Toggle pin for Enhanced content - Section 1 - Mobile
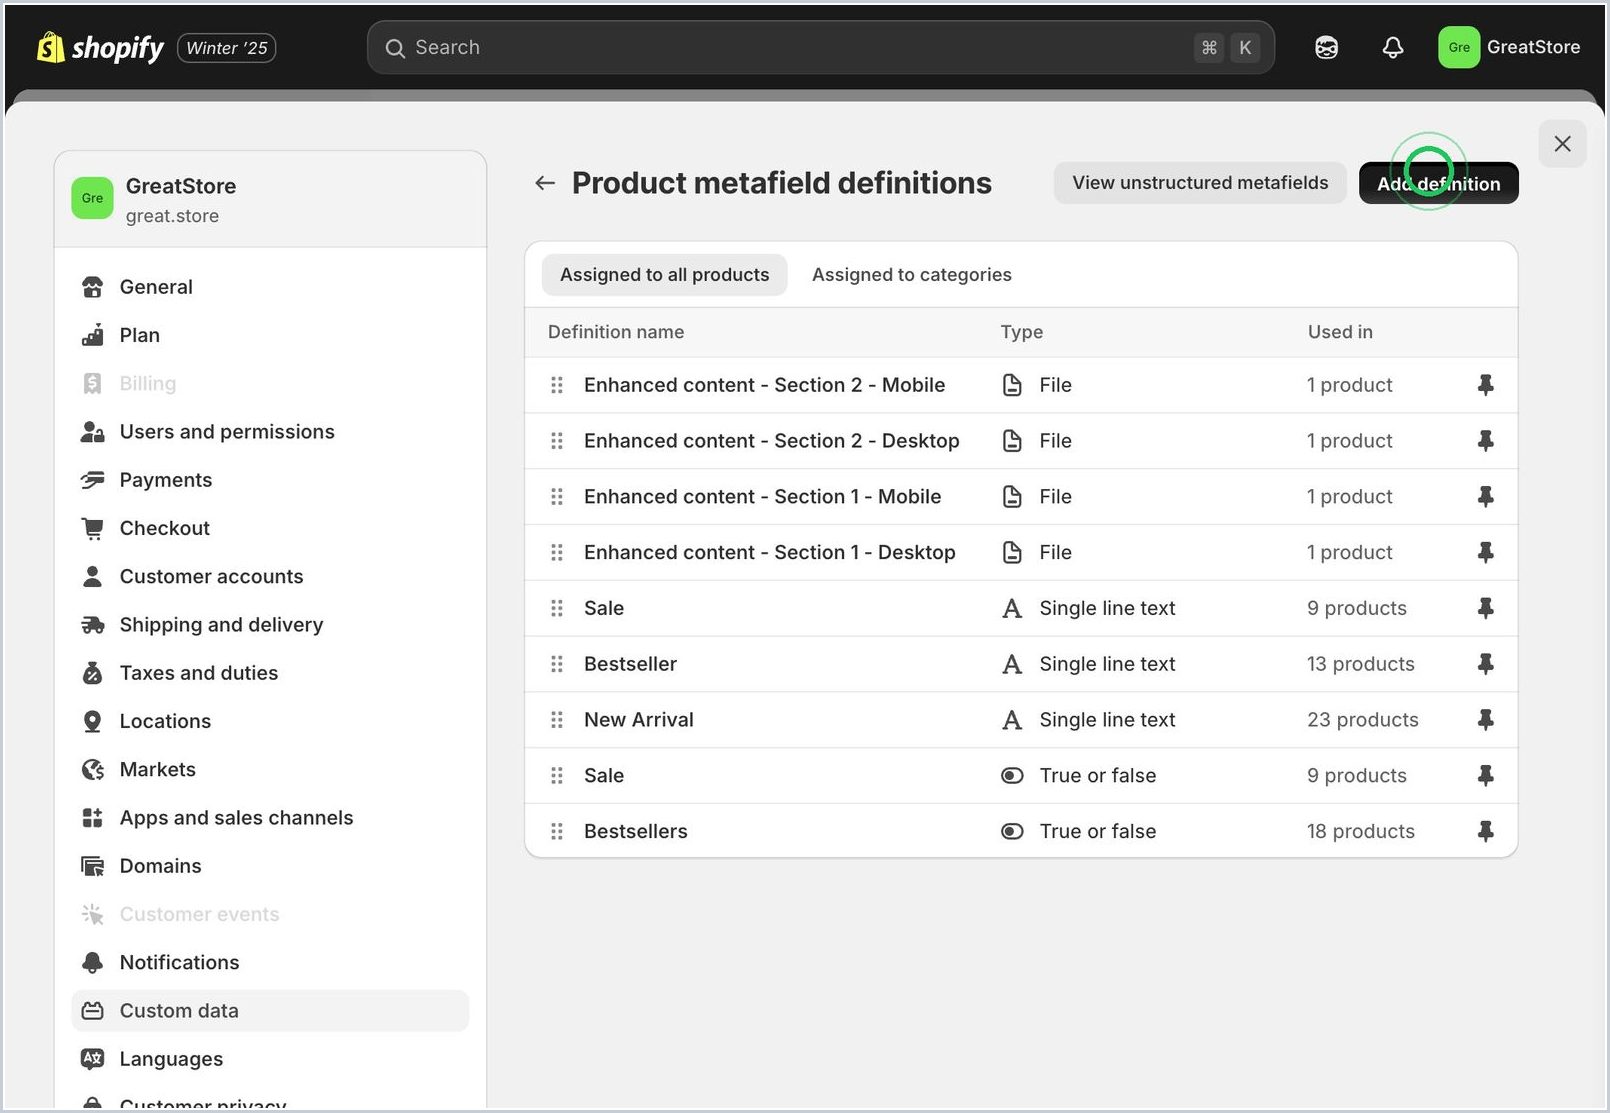 point(1486,497)
